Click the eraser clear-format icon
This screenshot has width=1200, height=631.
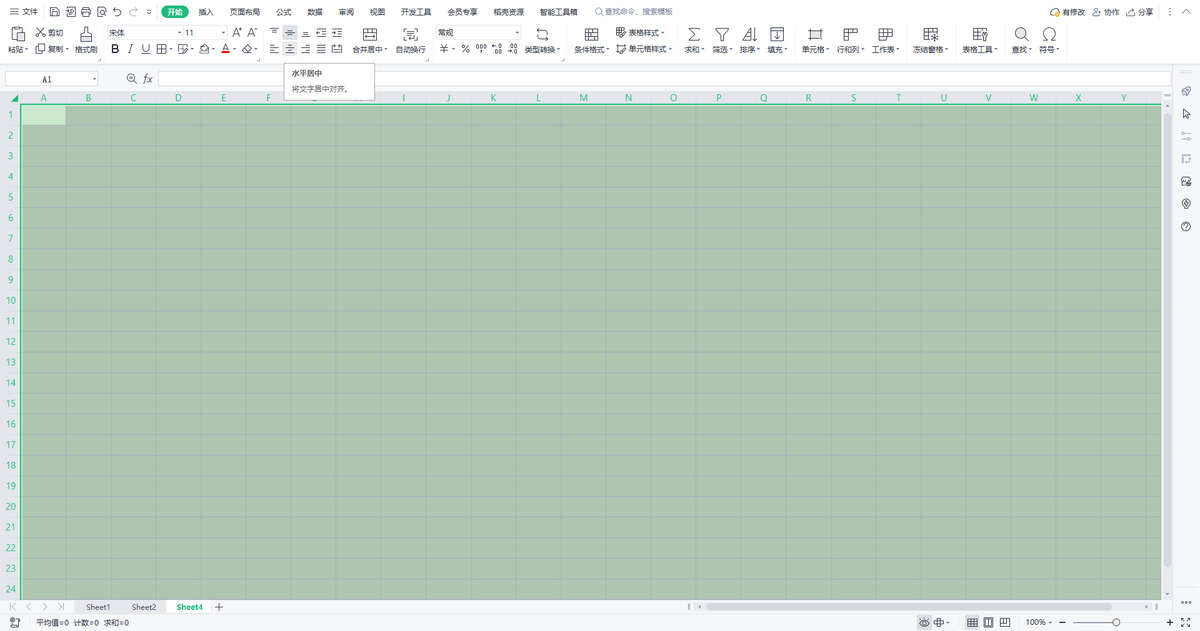coord(247,49)
